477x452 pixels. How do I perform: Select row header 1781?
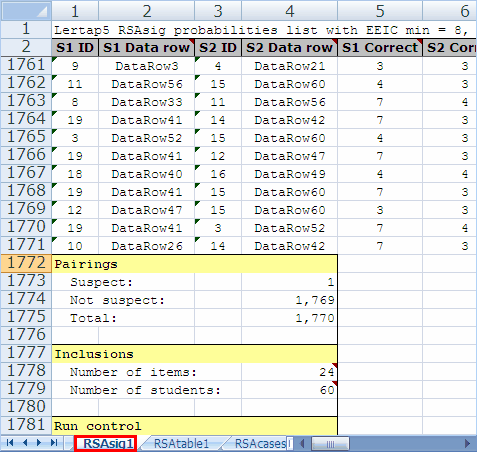pos(26,425)
